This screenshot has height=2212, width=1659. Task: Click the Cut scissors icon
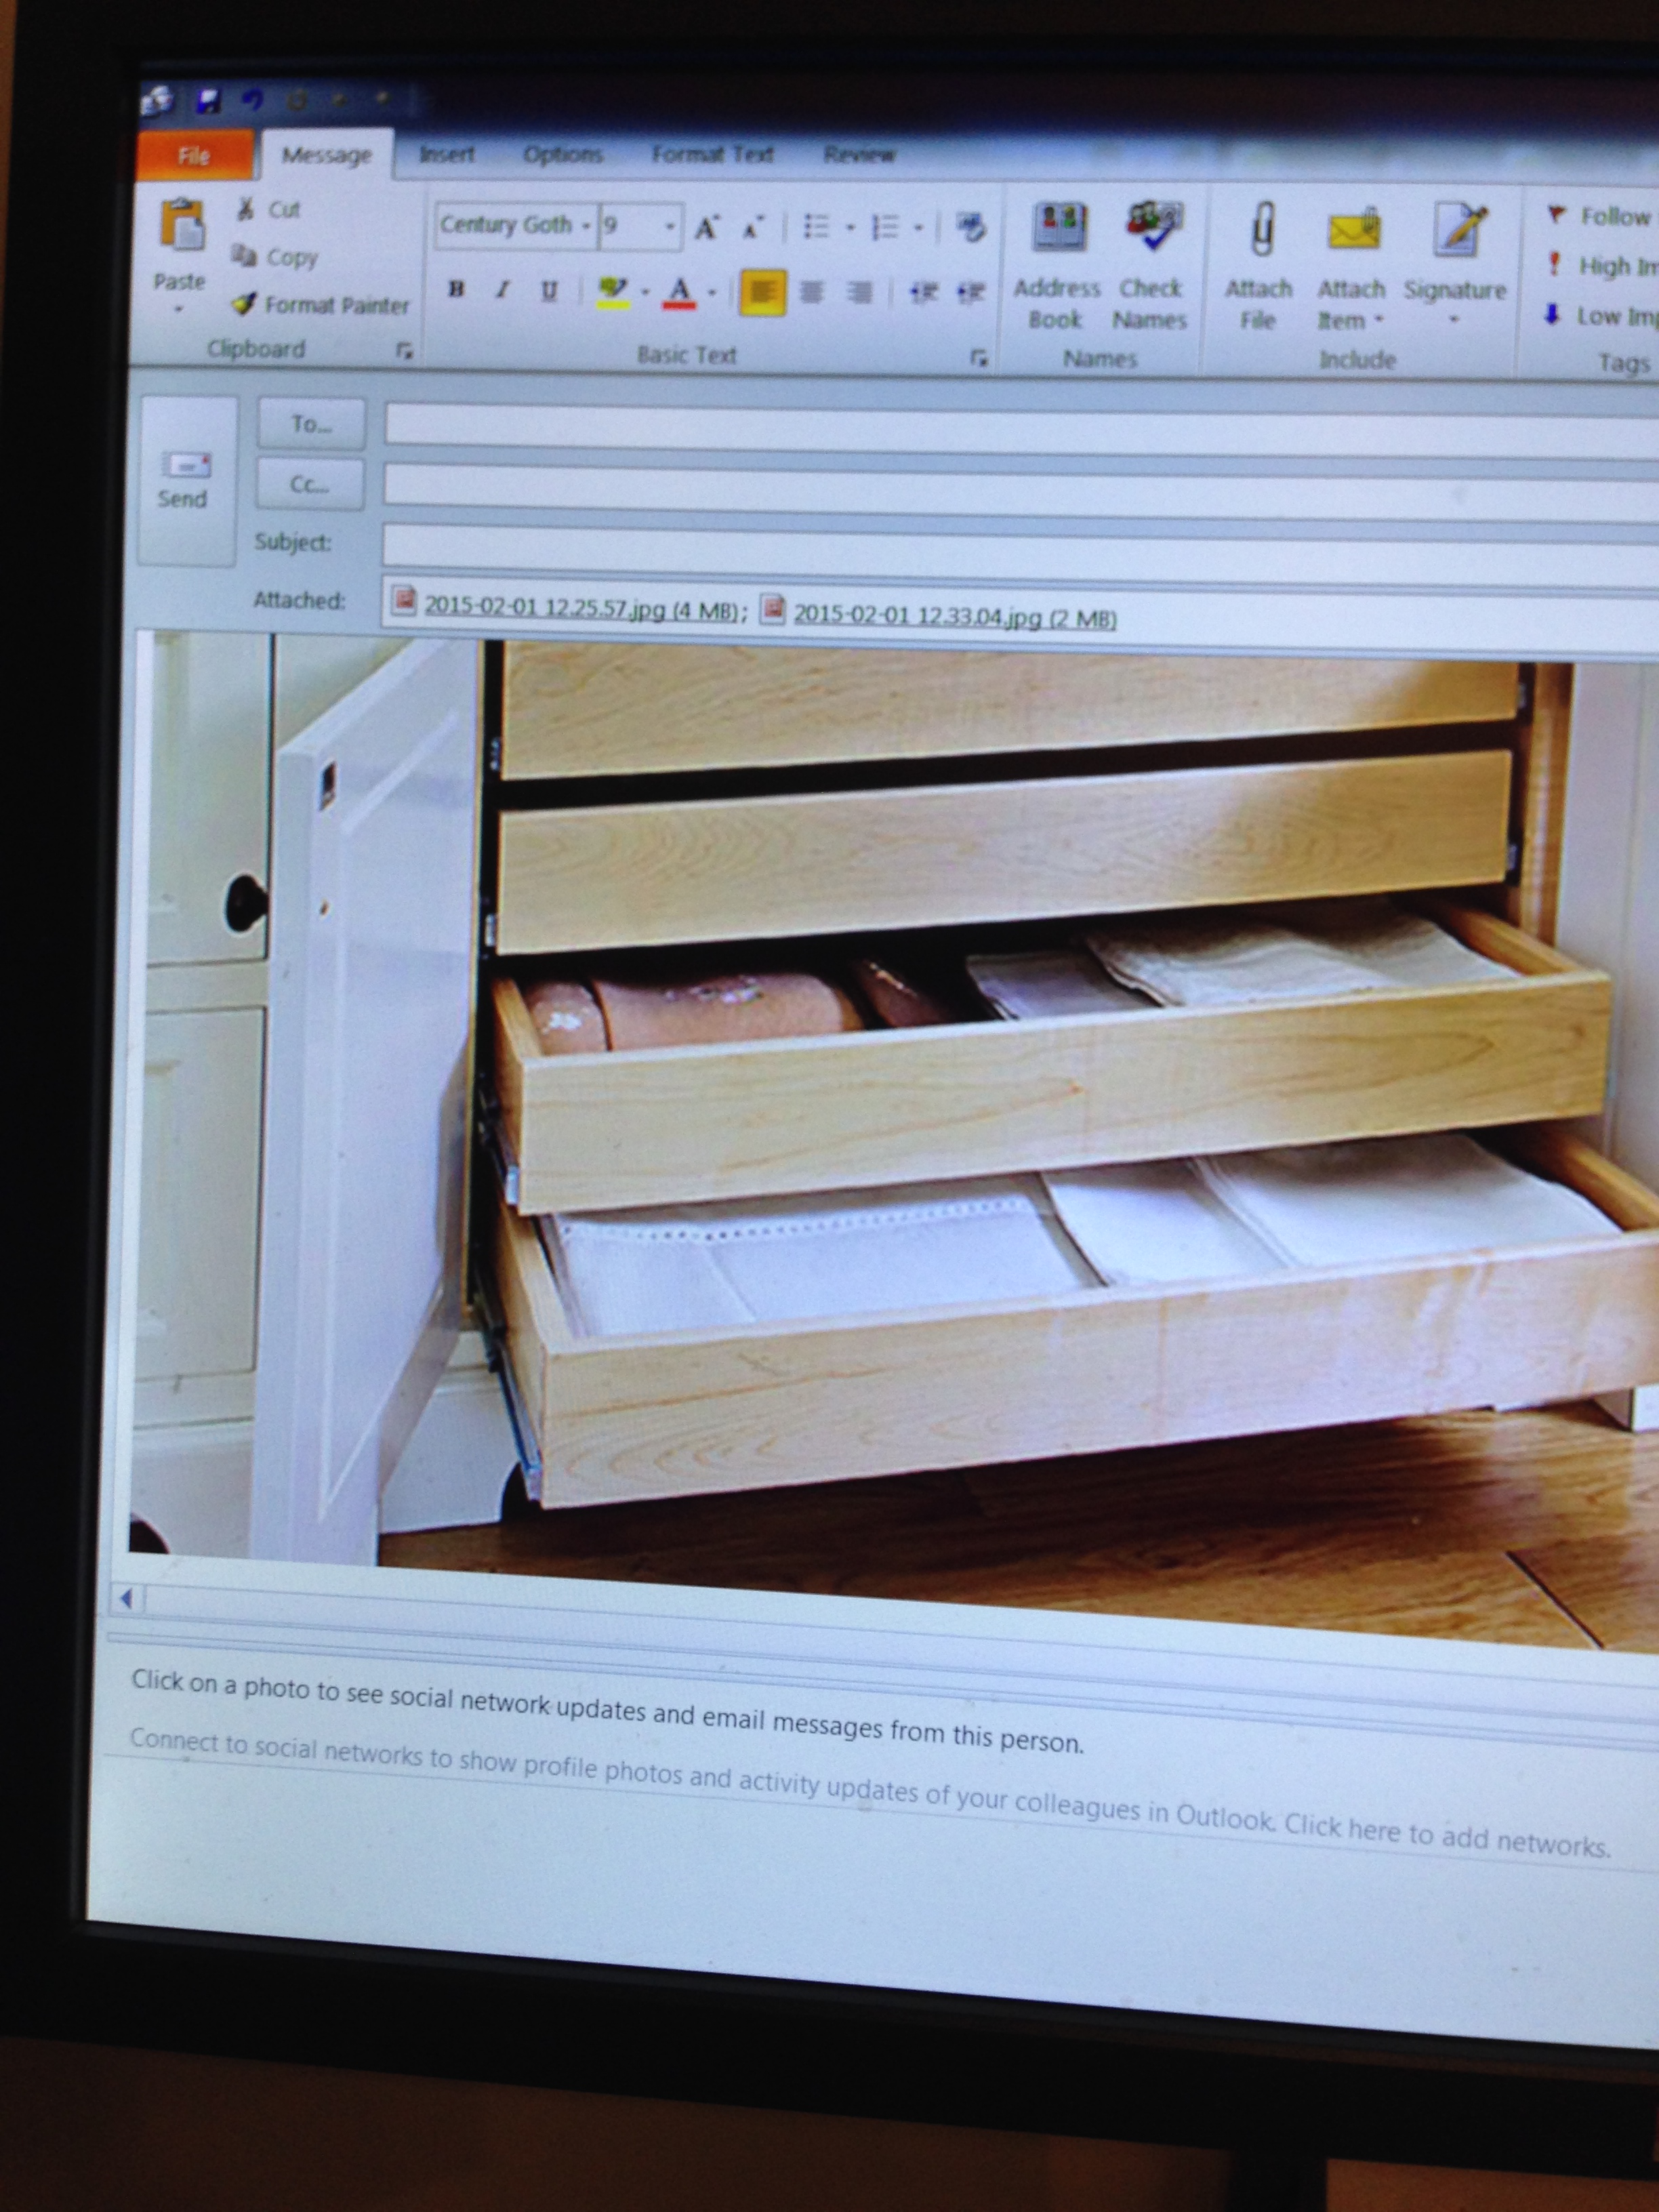pos(246,209)
